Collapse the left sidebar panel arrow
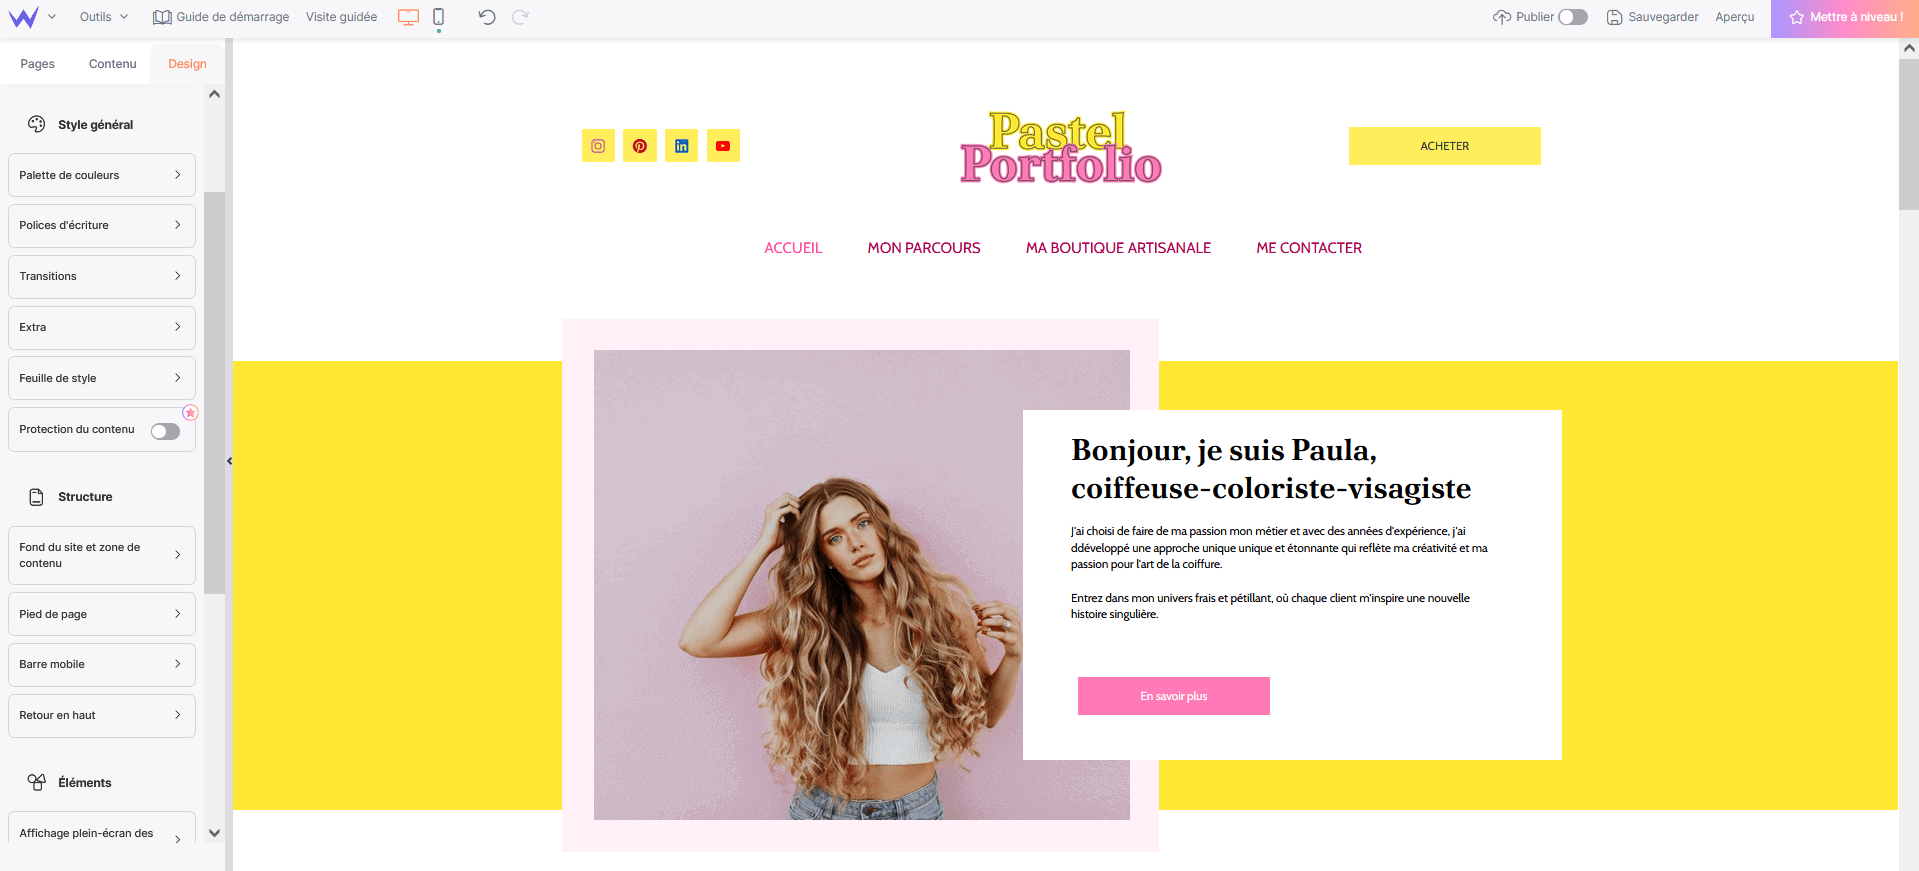The image size is (1919, 871). (229, 461)
